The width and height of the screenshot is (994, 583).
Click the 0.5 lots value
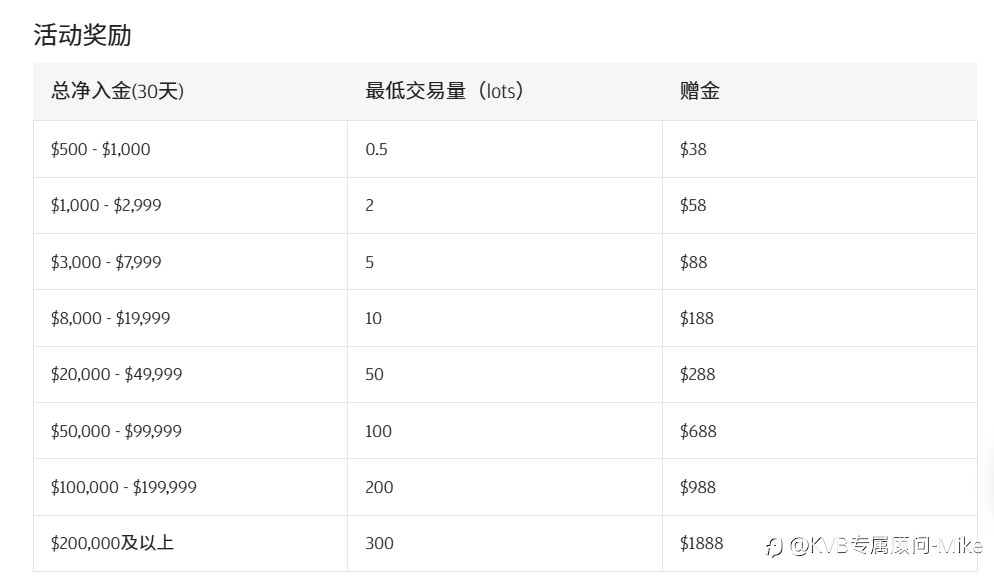[x=377, y=150]
